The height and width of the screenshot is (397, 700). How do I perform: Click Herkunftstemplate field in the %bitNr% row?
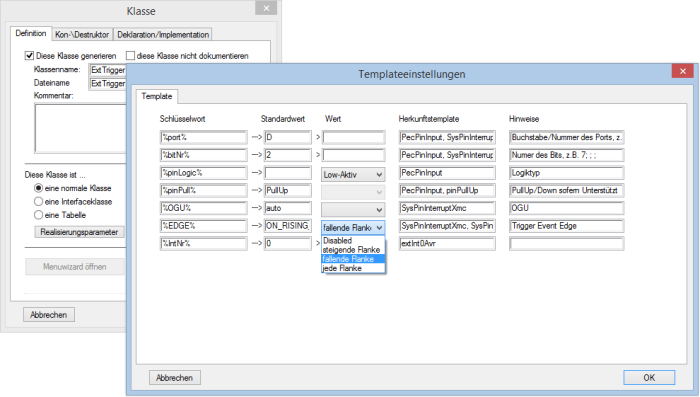[x=447, y=155]
